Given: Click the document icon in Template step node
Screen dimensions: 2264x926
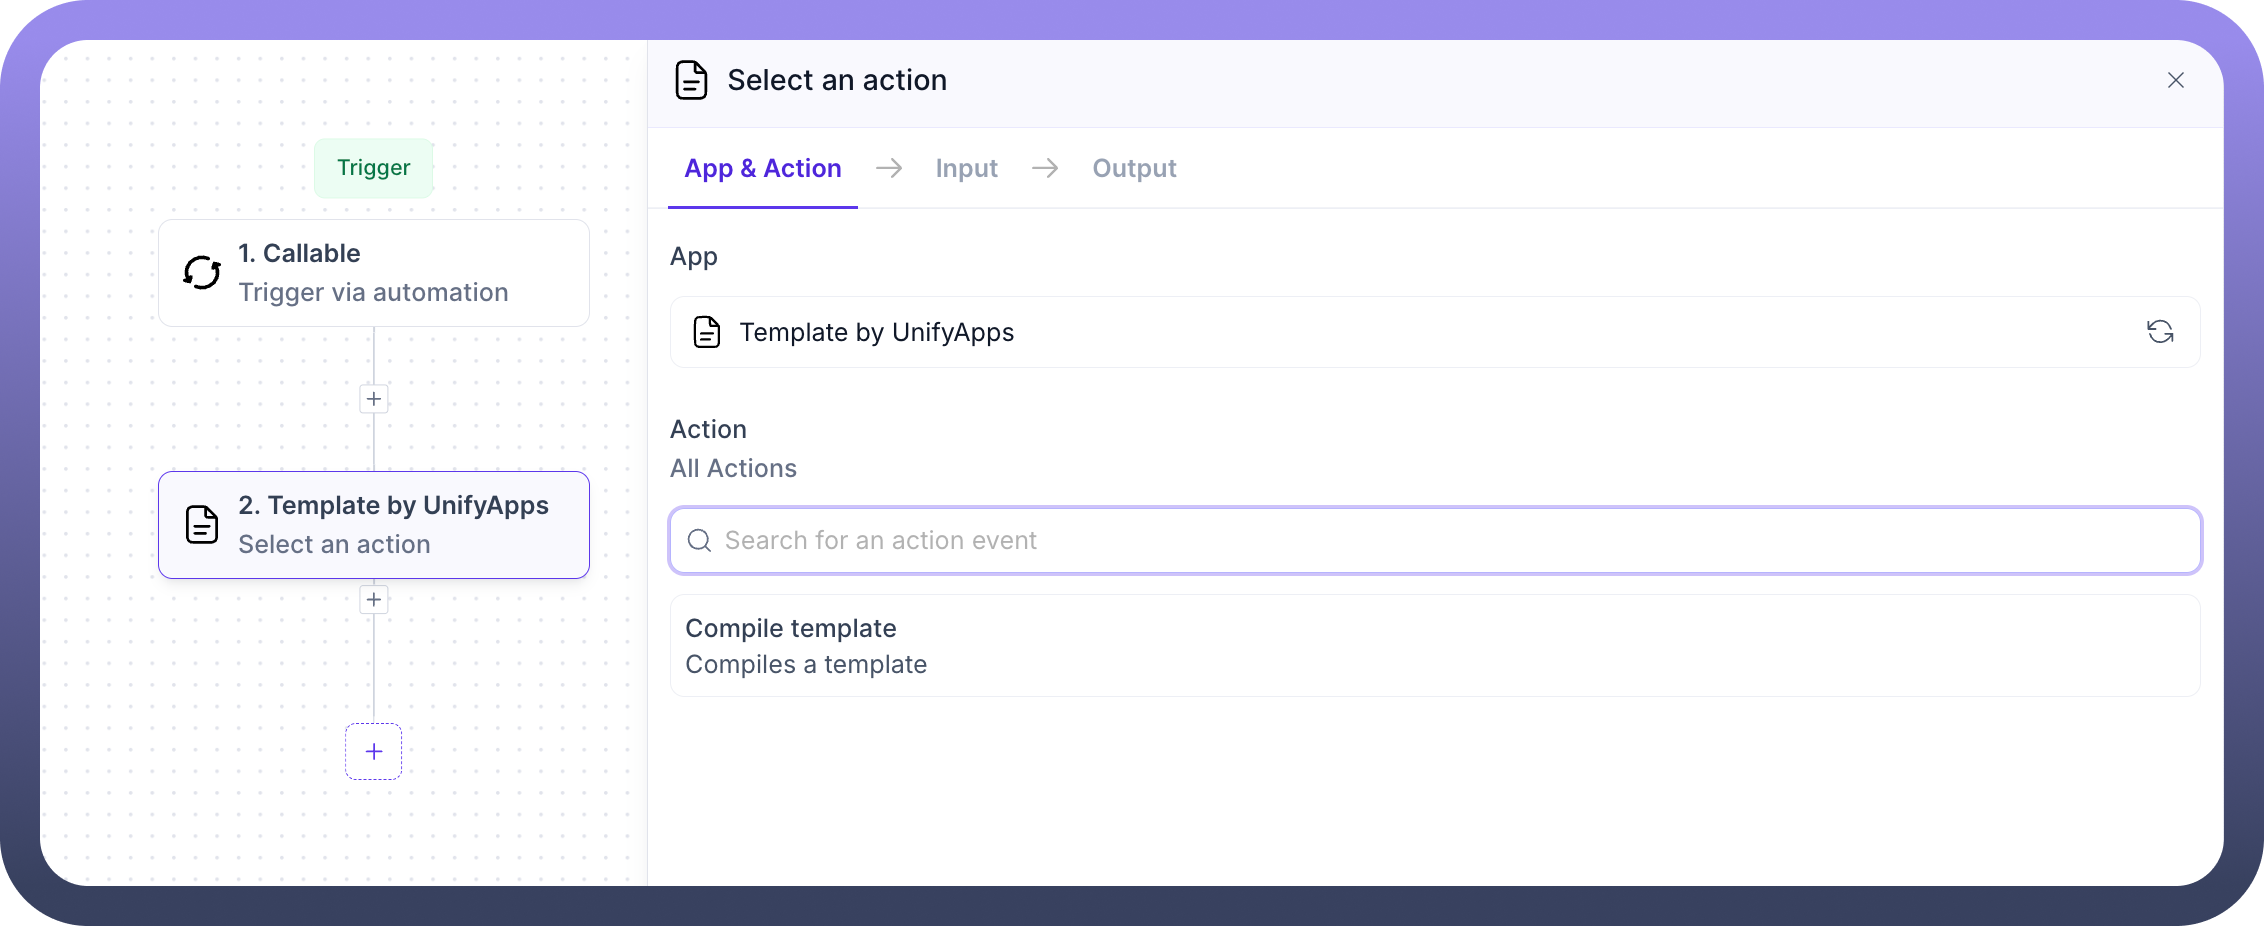Looking at the screenshot, I should tap(202, 525).
